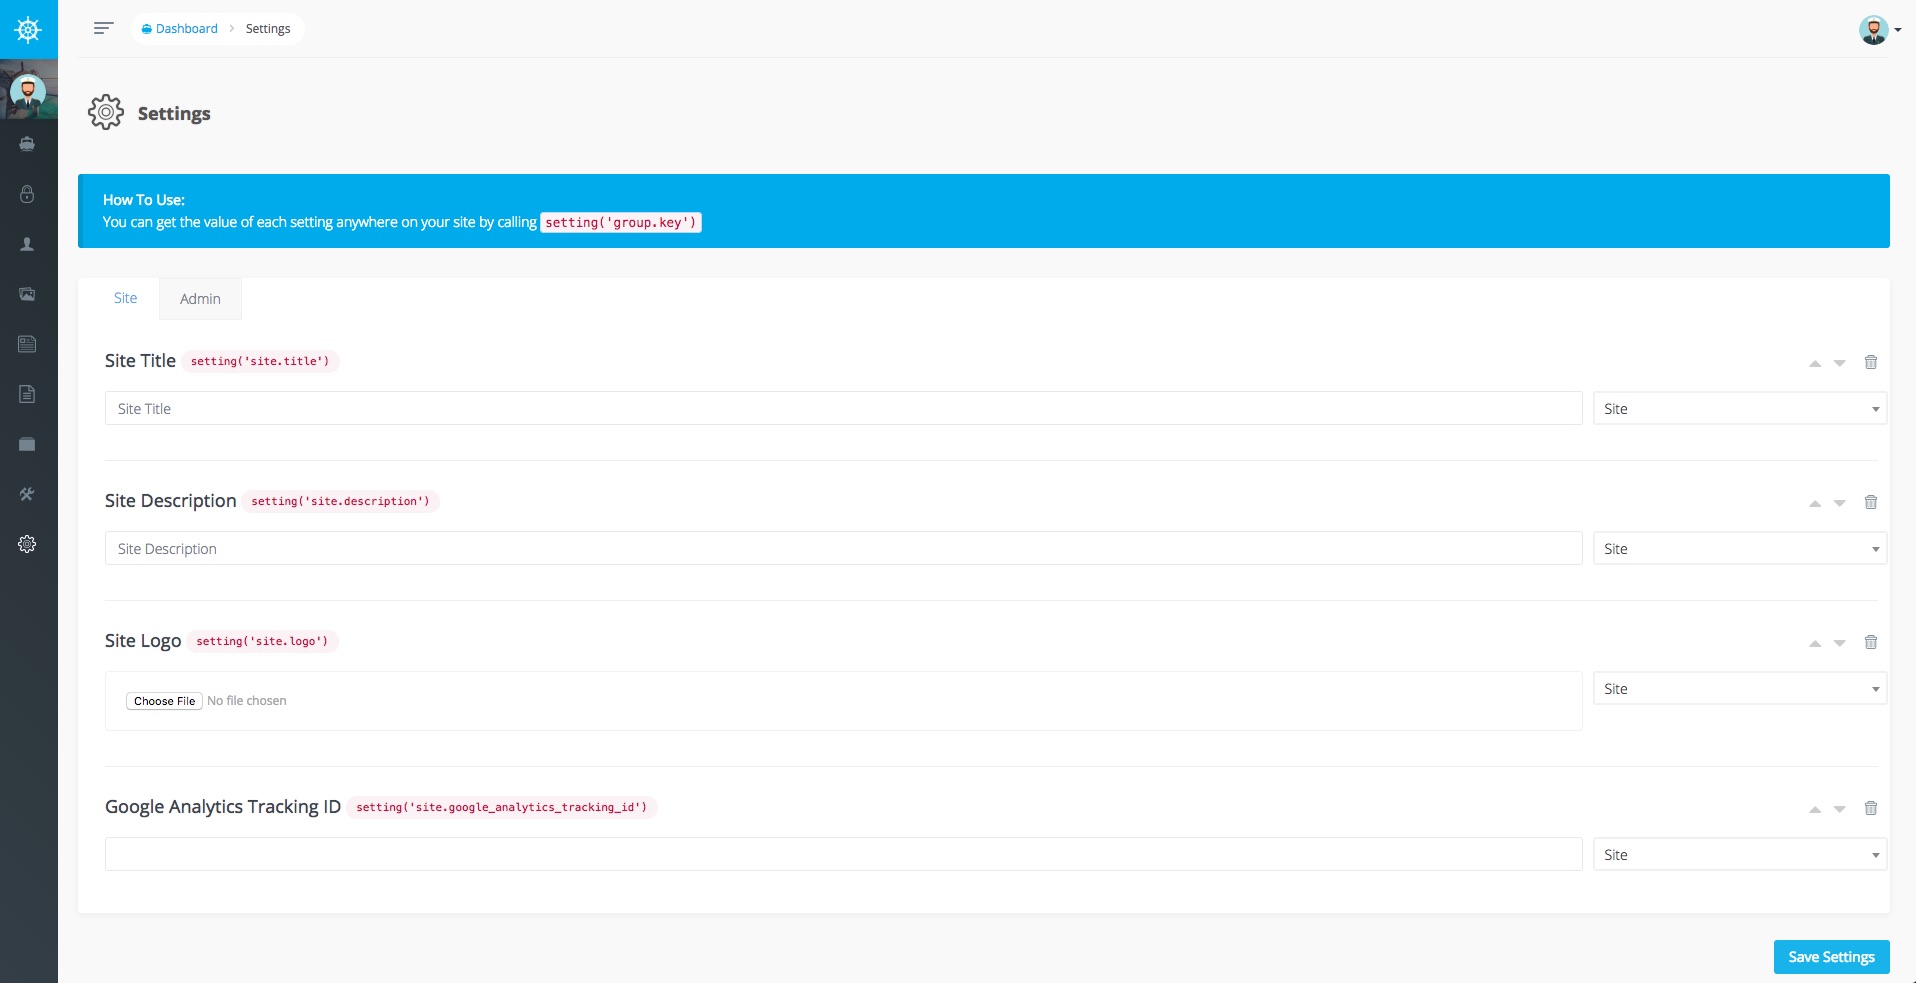The width and height of the screenshot is (1916, 983).
Task: Open Dashboard boat icon in sidebar
Action: (27, 144)
